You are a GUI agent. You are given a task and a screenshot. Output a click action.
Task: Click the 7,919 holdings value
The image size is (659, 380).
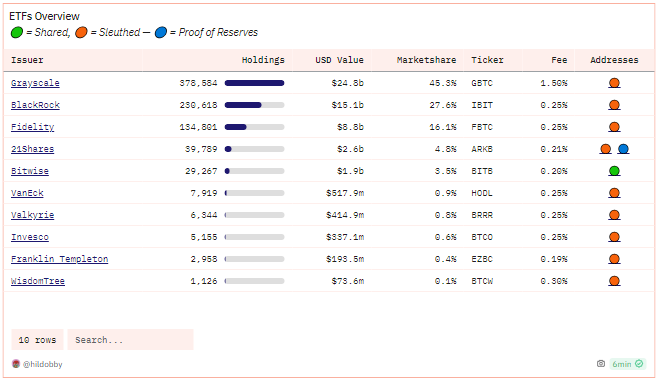[x=204, y=193]
